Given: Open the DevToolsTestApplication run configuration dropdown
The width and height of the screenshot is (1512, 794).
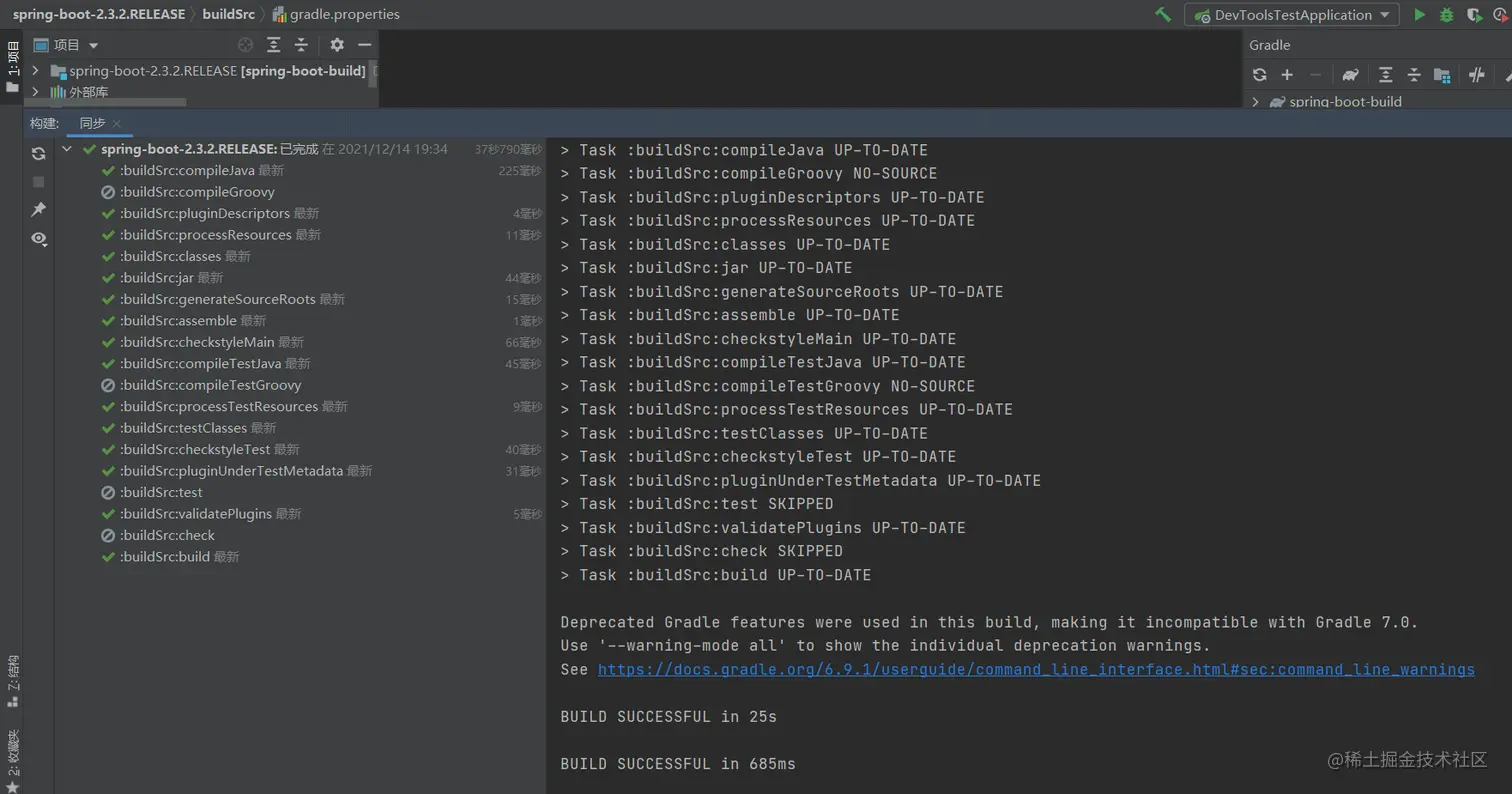Looking at the screenshot, I should (1291, 15).
